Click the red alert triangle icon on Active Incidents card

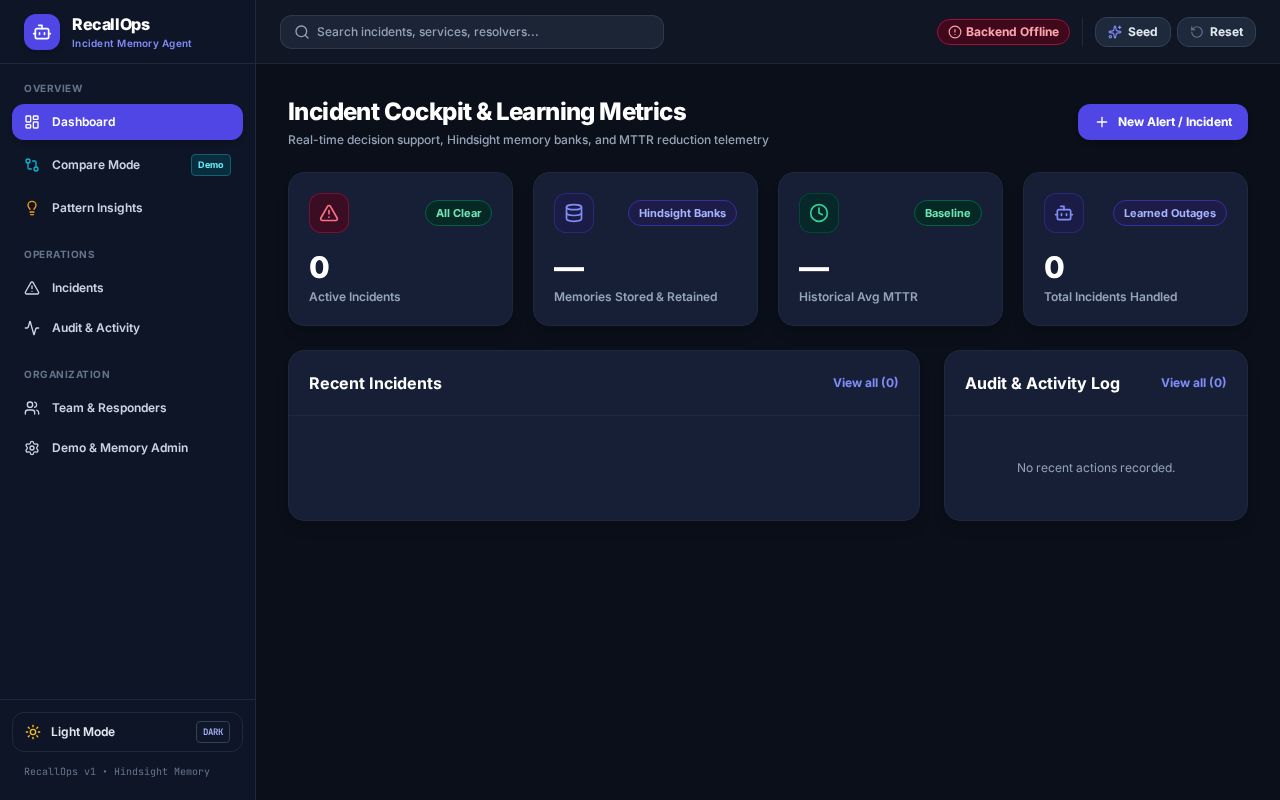(x=329, y=213)
